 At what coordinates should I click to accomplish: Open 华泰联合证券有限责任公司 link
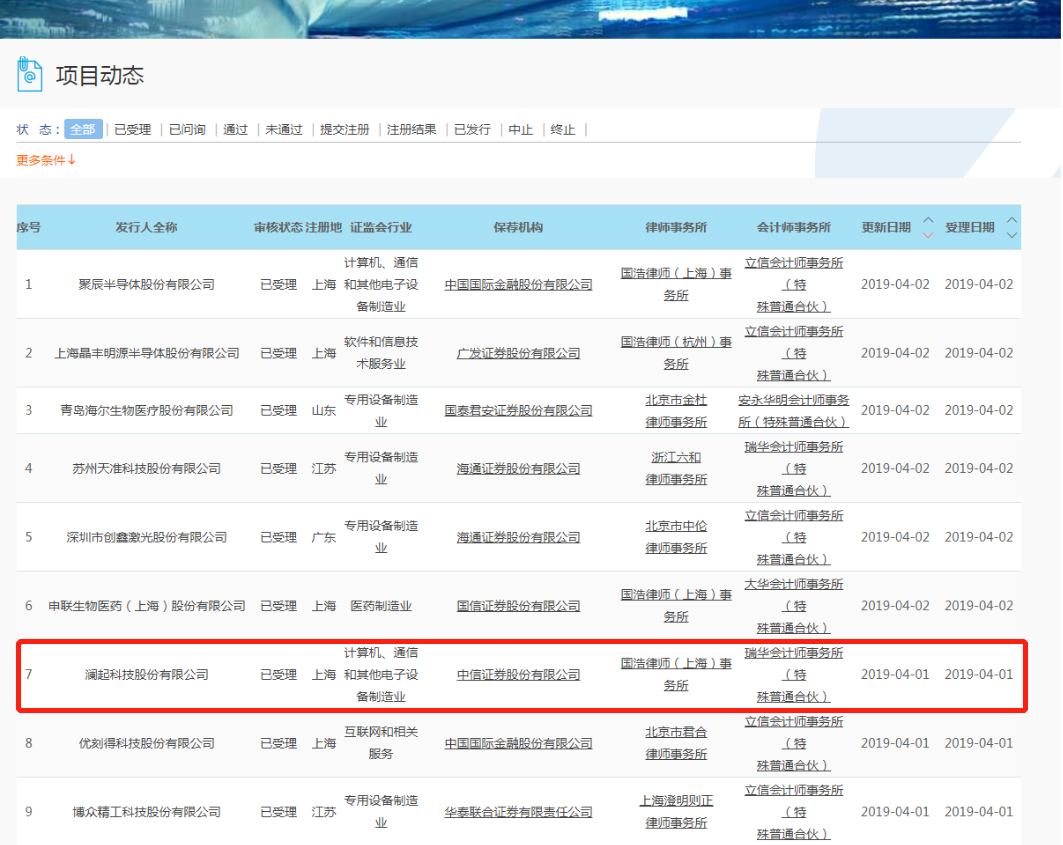(518, 812)
